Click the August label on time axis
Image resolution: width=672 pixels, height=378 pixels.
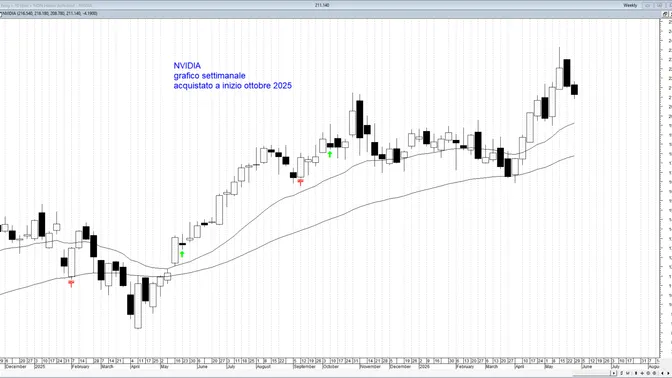[x=263, y=367]
